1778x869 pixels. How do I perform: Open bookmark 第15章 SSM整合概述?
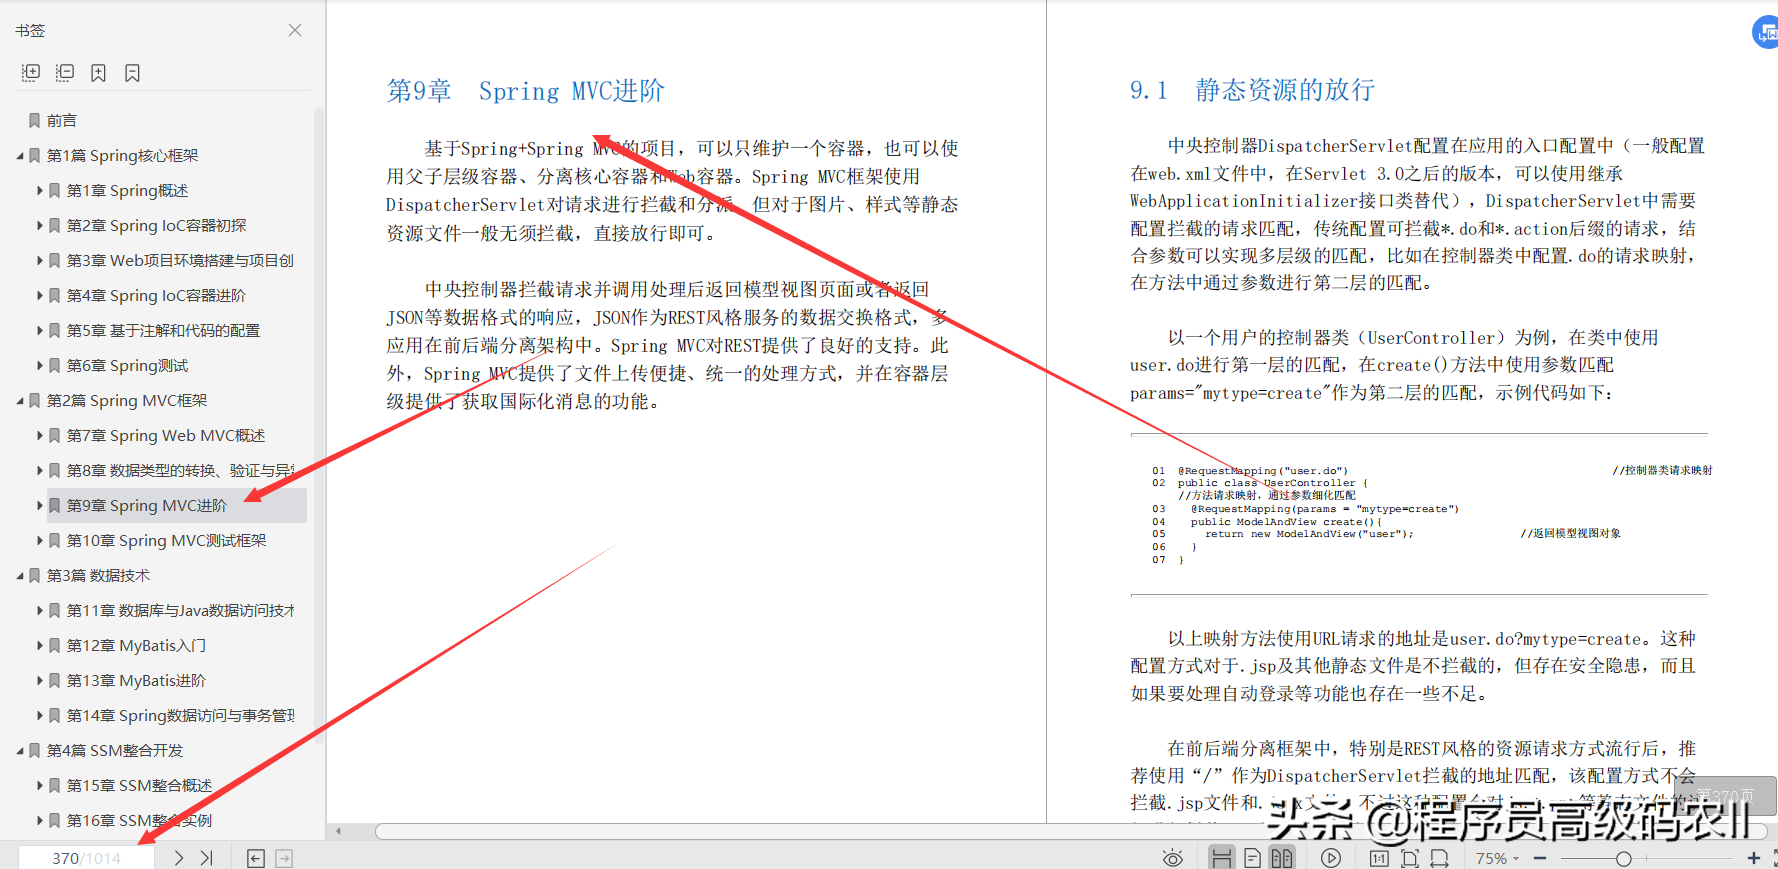pyautogui.click(x=139, y=785)
